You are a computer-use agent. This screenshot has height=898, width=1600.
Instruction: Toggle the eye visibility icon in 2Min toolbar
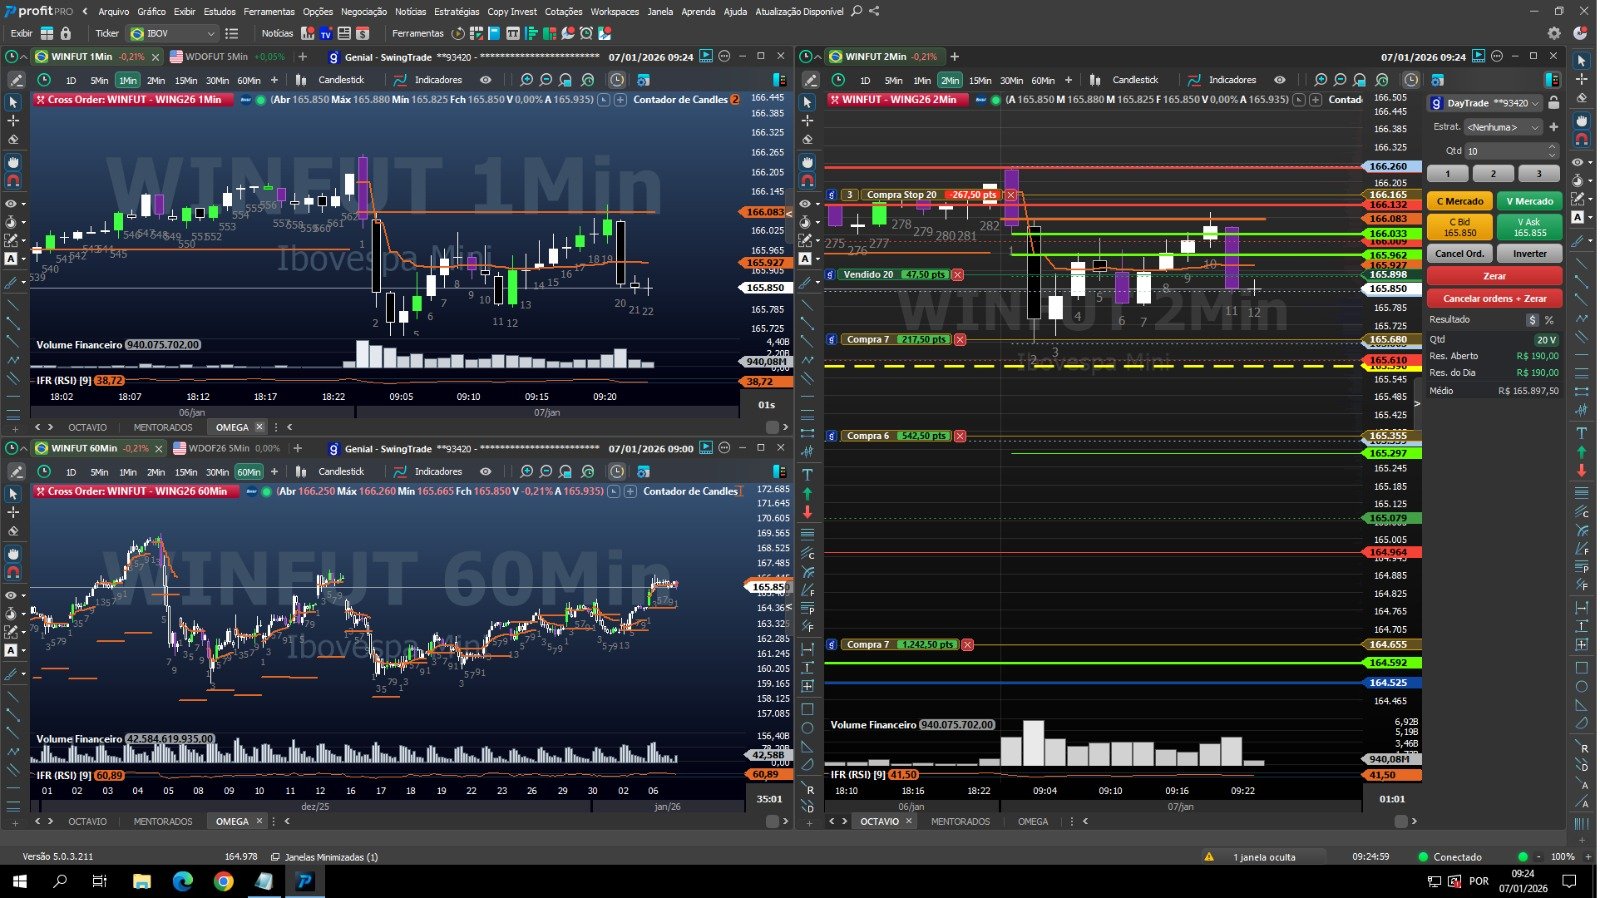click(x=1279, y=80)
